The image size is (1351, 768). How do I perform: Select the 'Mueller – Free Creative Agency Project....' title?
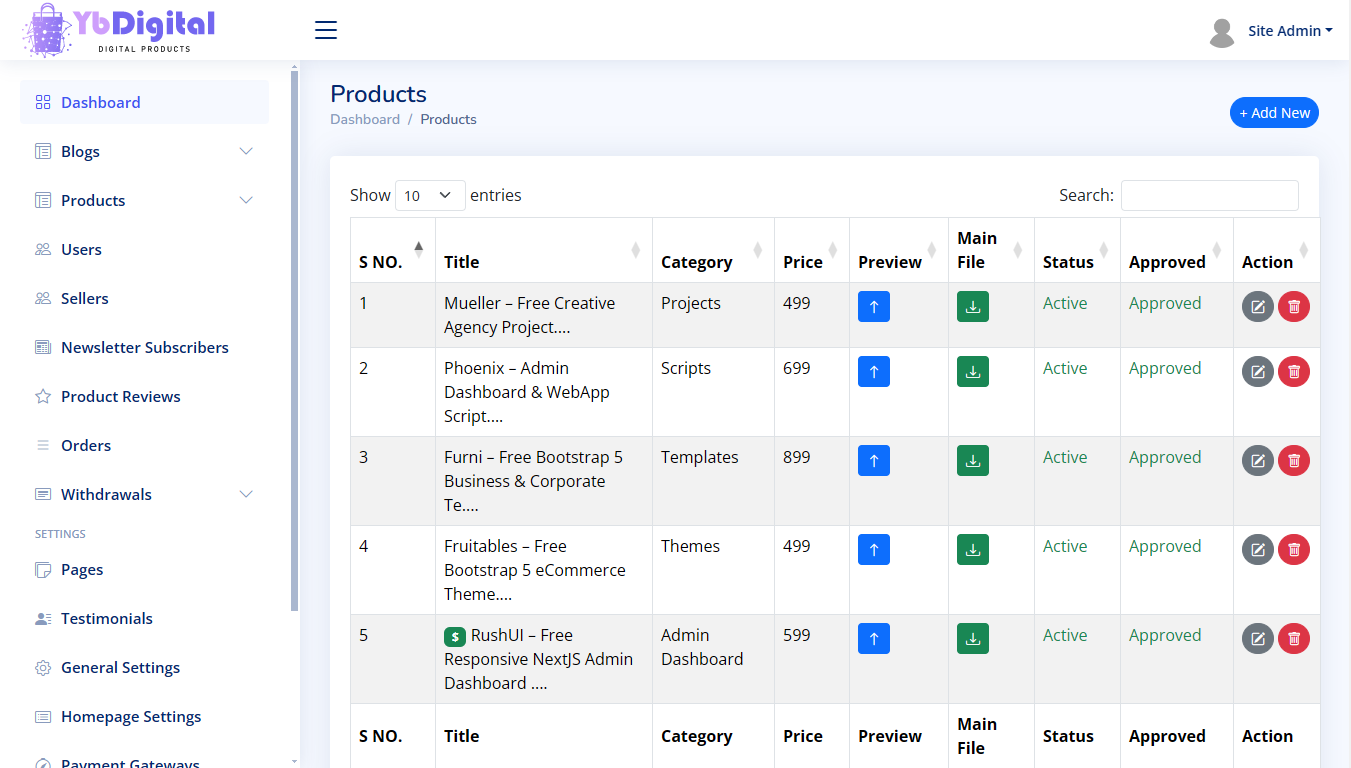[530, 315]
